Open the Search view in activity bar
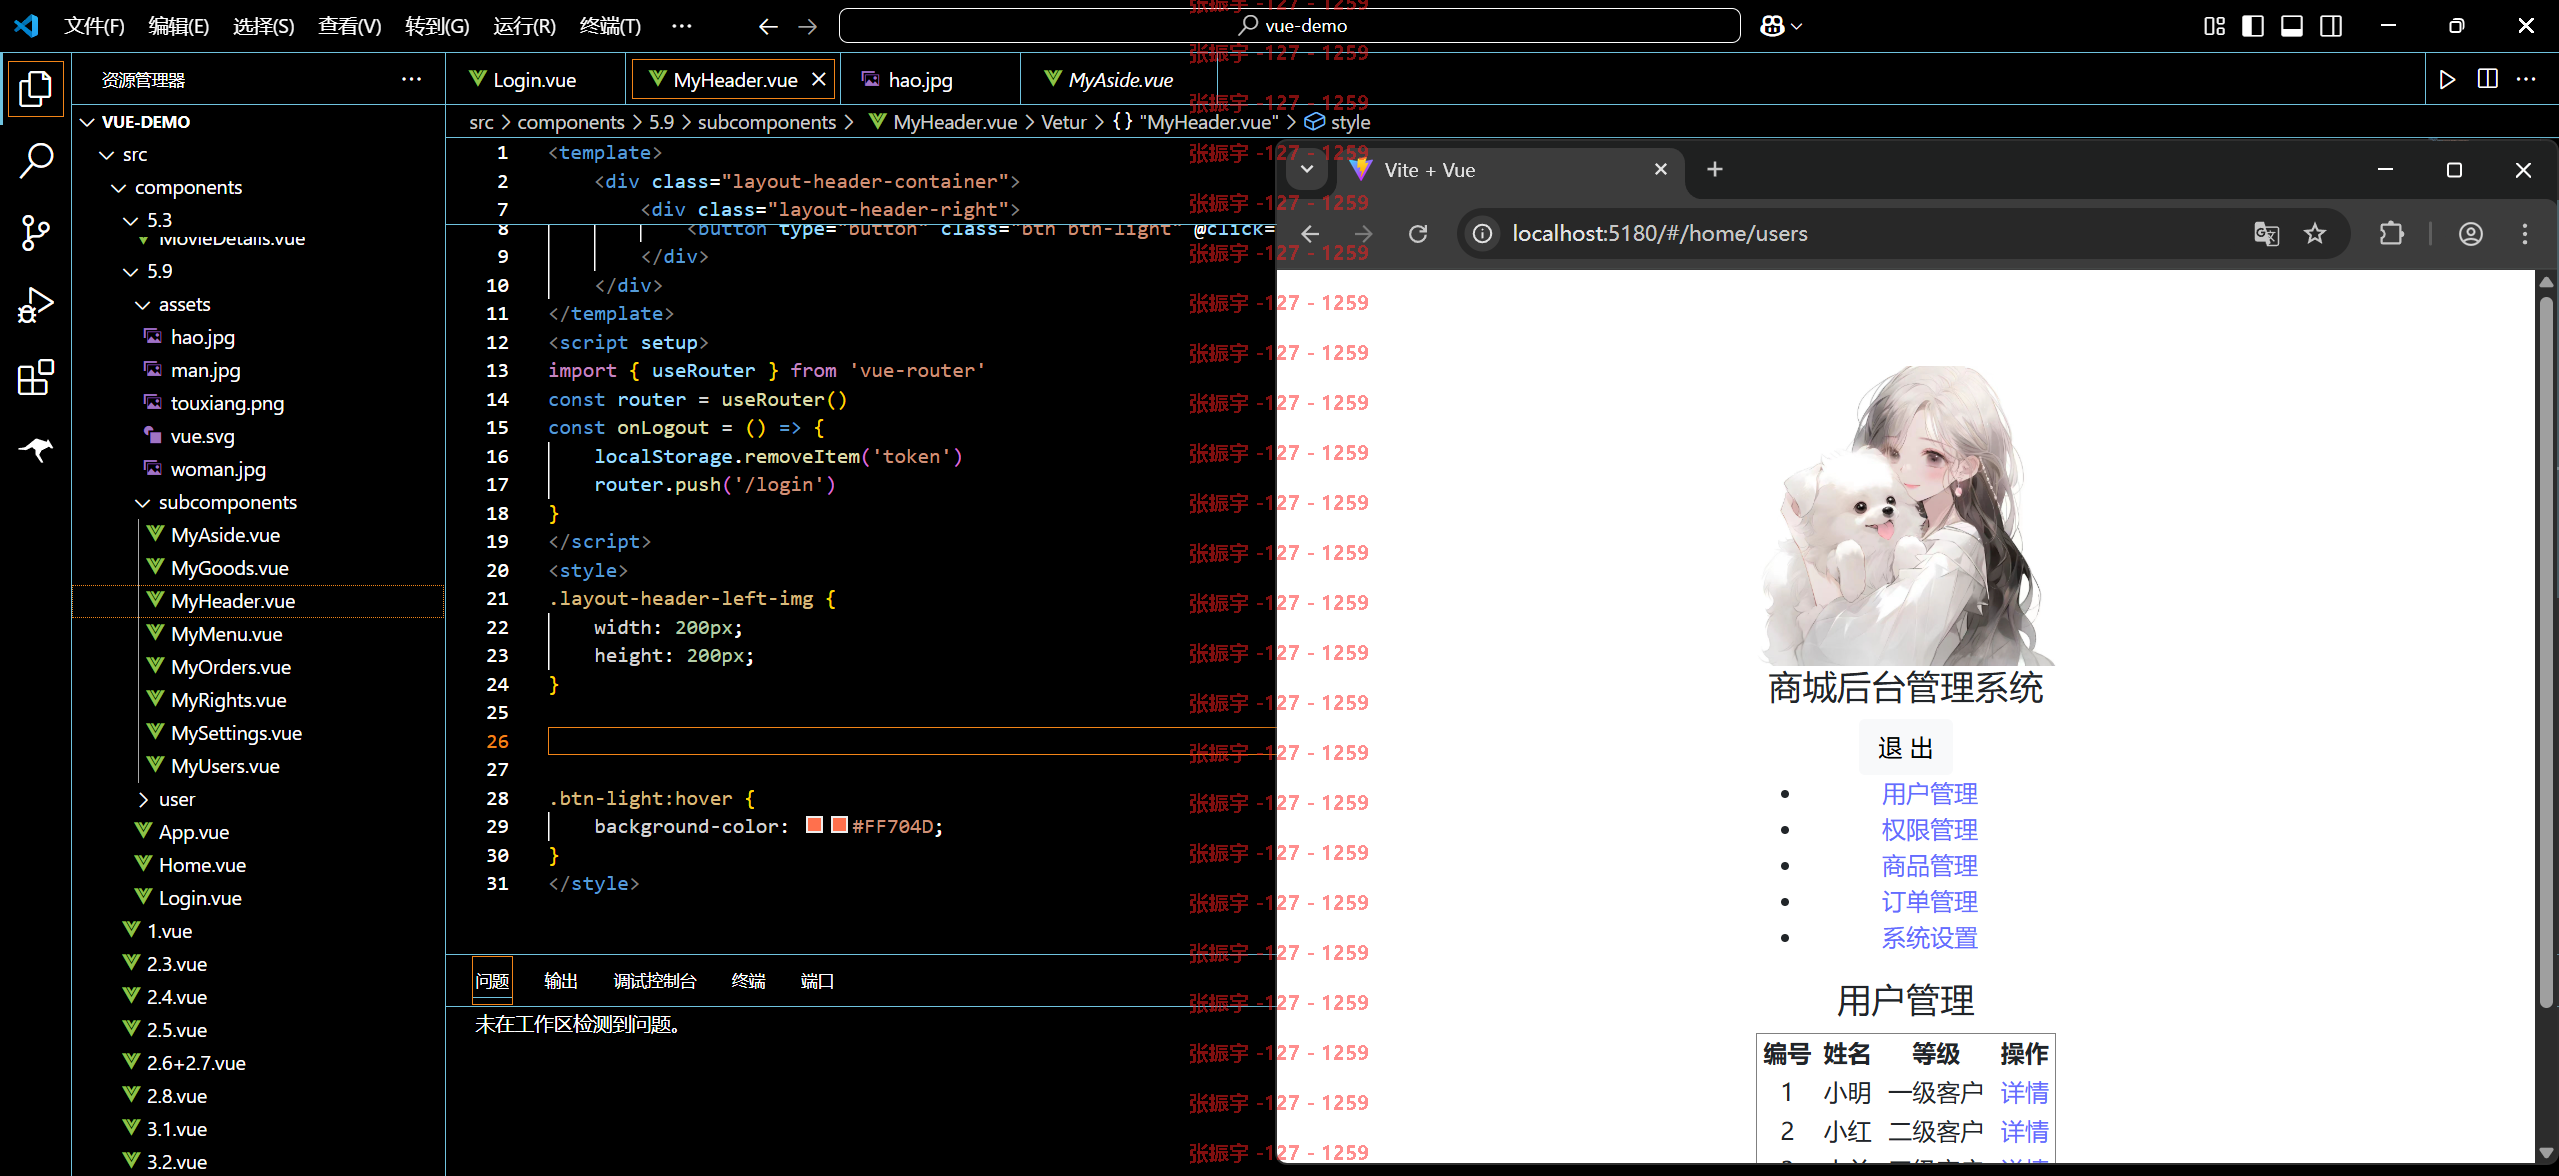Viewport: 2559px width, 1176px height. (x=36, y=161)
